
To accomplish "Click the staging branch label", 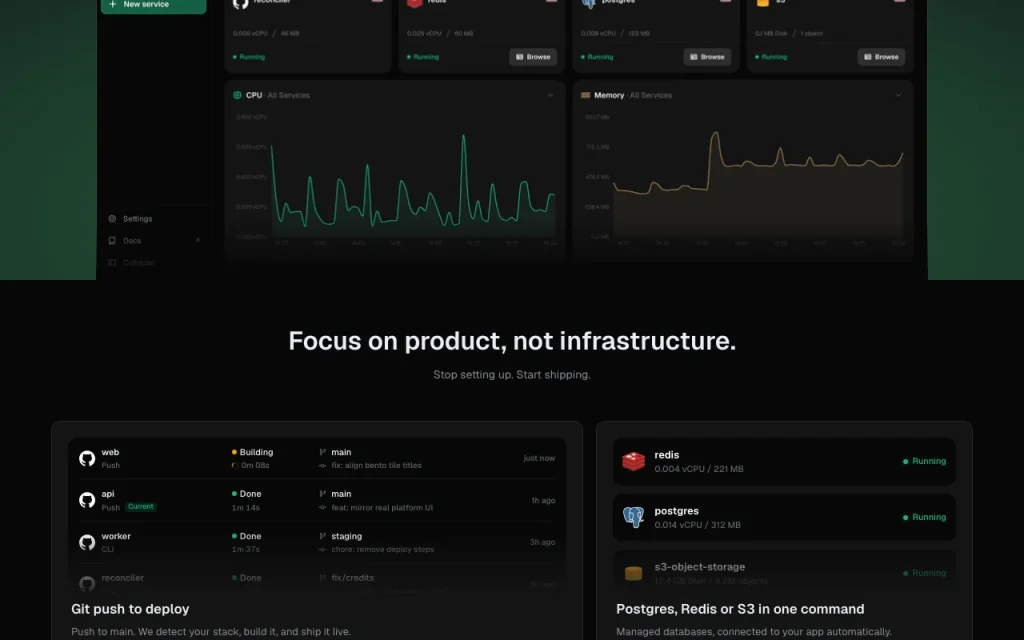I will tap(347, 536).
